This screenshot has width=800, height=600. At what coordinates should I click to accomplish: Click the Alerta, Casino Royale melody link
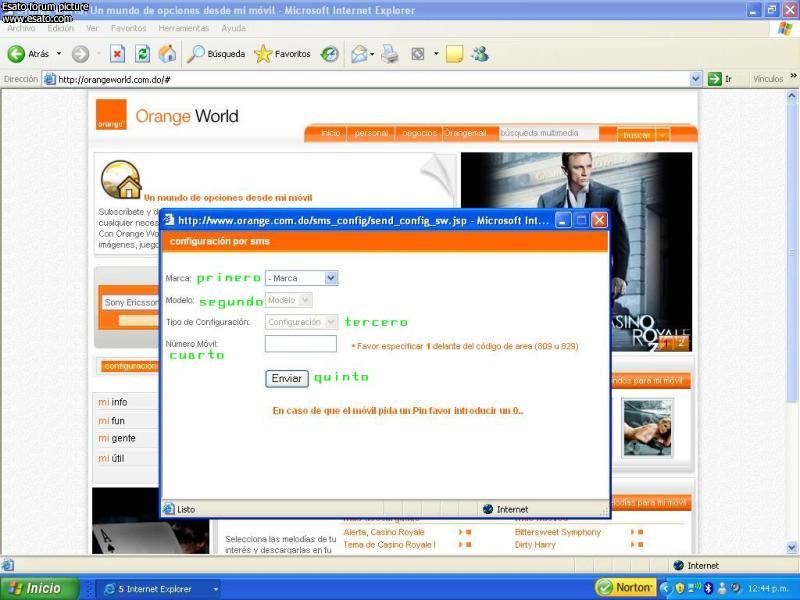click(384, 532)
